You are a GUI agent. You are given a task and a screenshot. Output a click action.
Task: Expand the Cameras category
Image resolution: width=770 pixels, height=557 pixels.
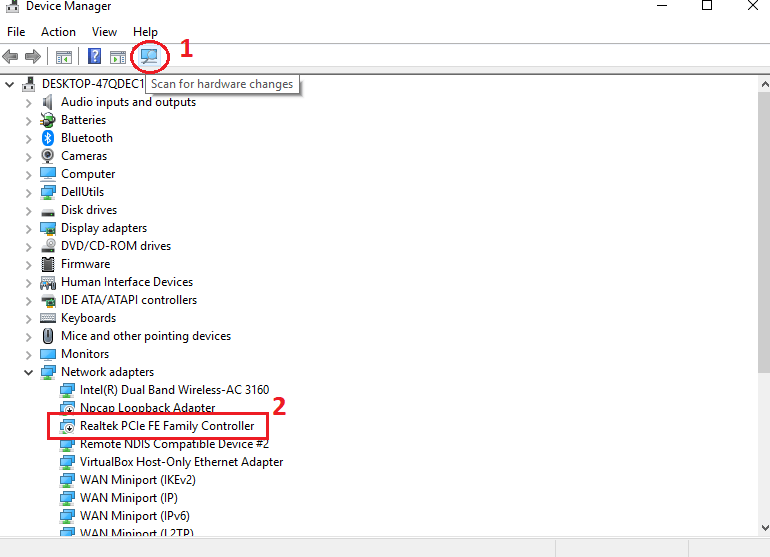28,157
